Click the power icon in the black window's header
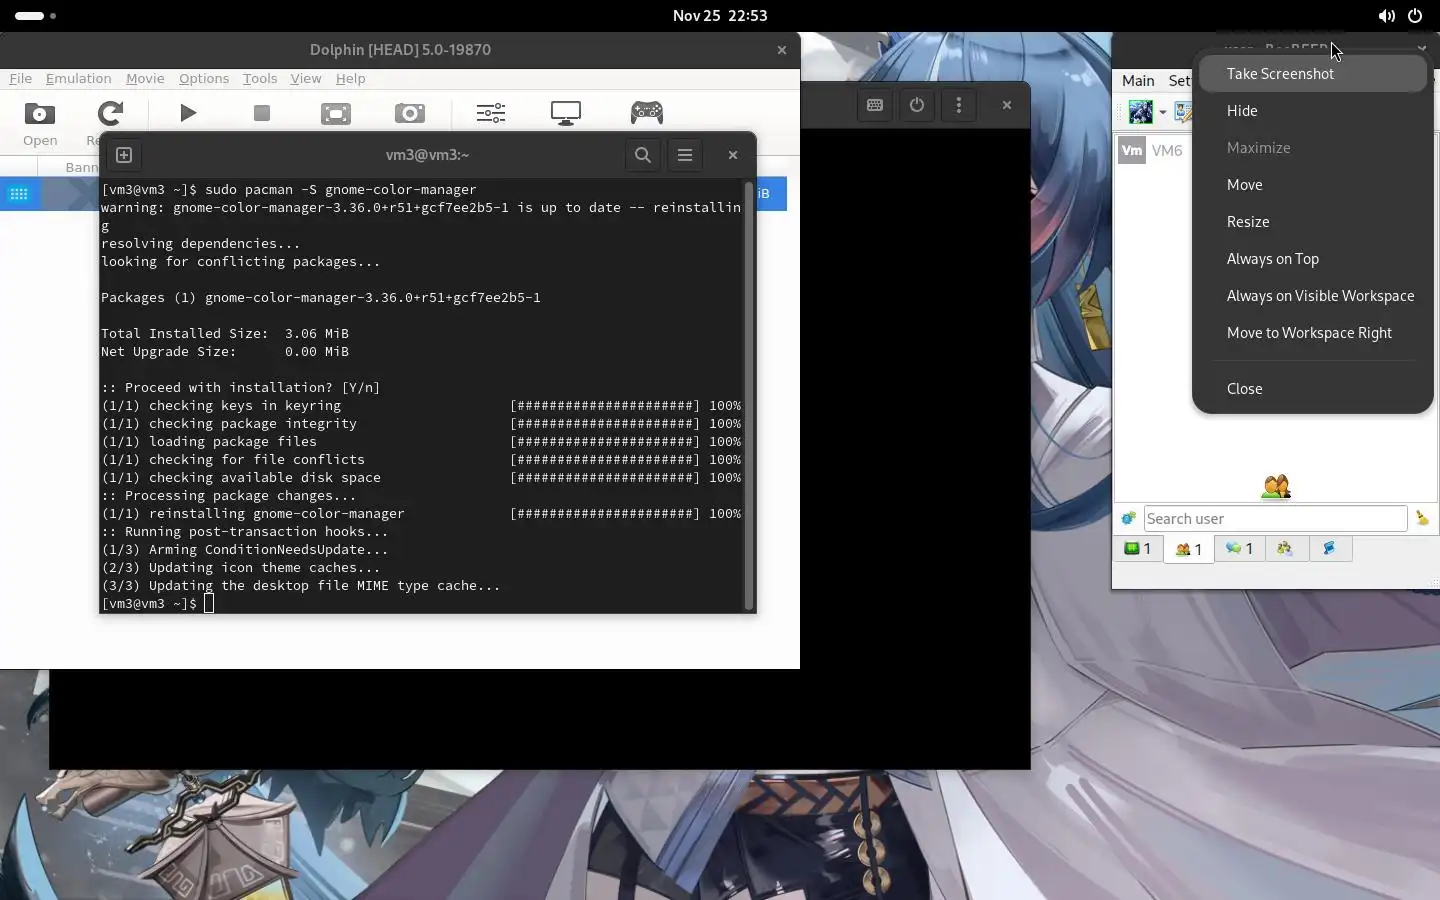 click(917, 105)
